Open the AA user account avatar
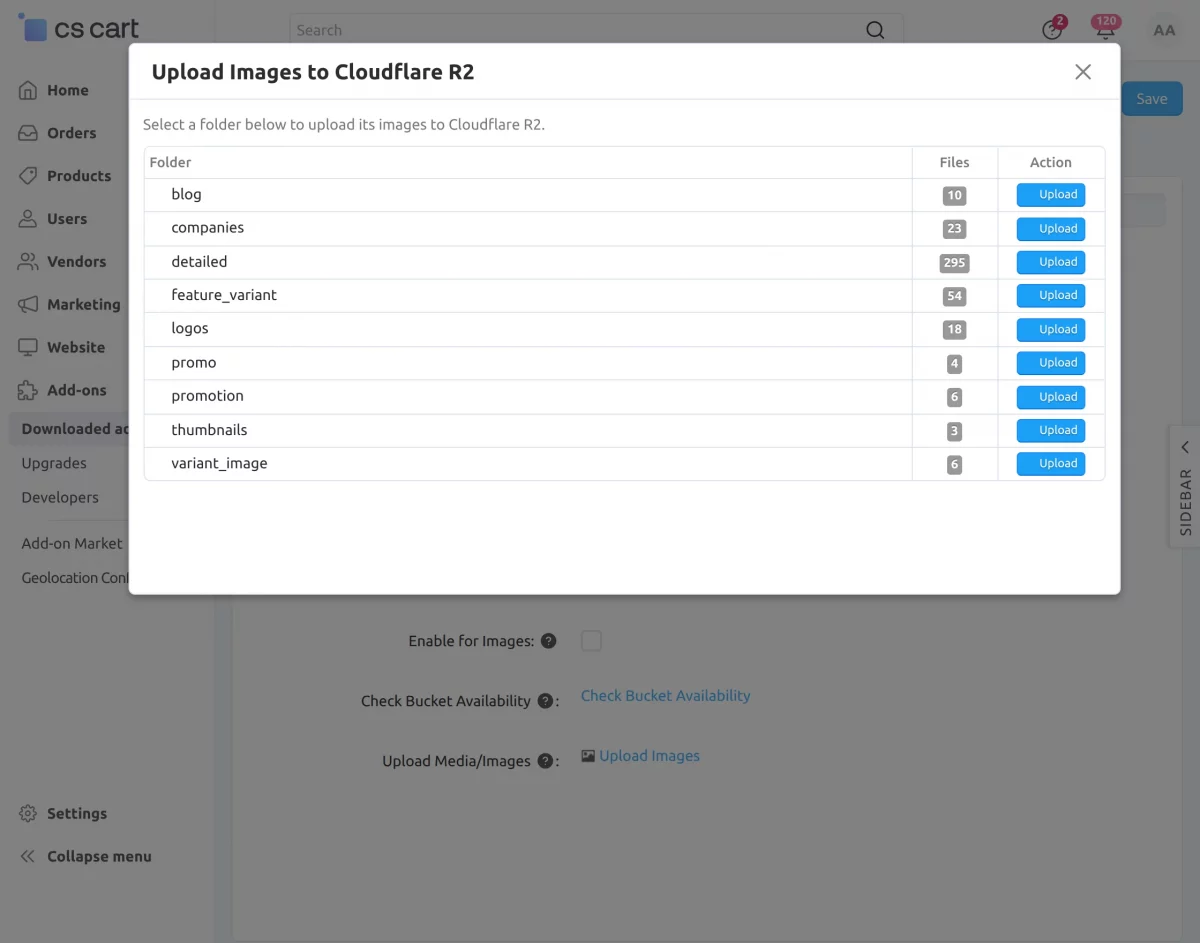Viewport: 1200px width, 943px height. 1164,30
